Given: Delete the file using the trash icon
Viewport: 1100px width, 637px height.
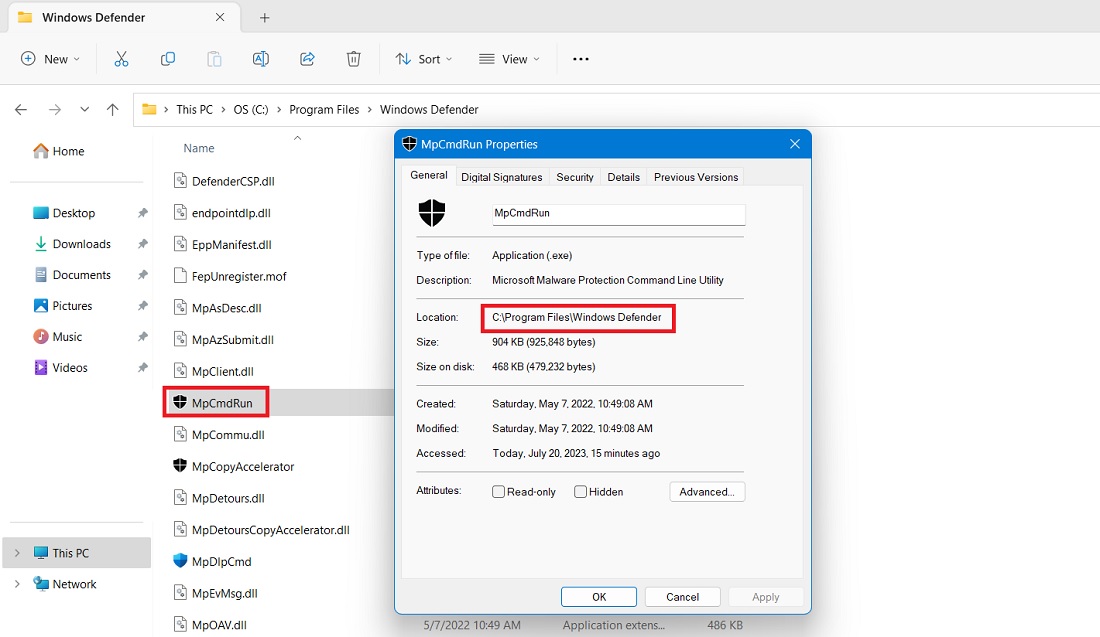Looking at the screenshot, I should (x=353, y=59).
